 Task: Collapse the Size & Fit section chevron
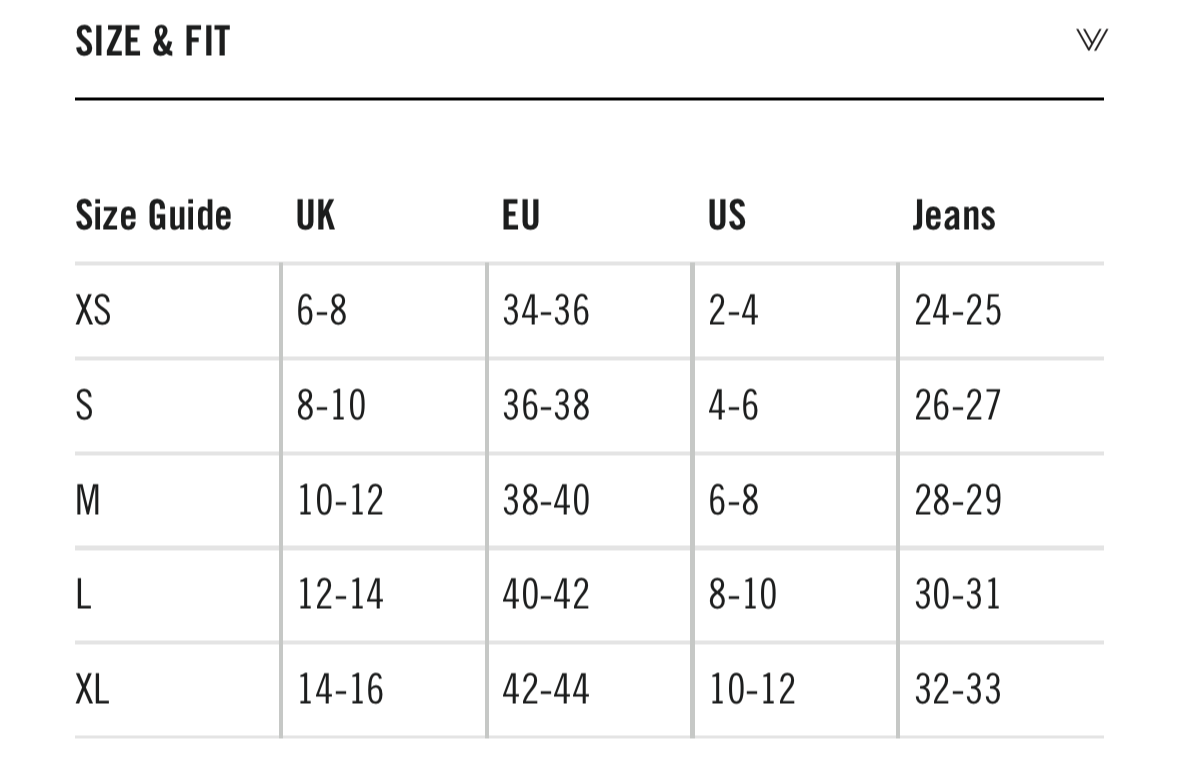pos(1092,41)
